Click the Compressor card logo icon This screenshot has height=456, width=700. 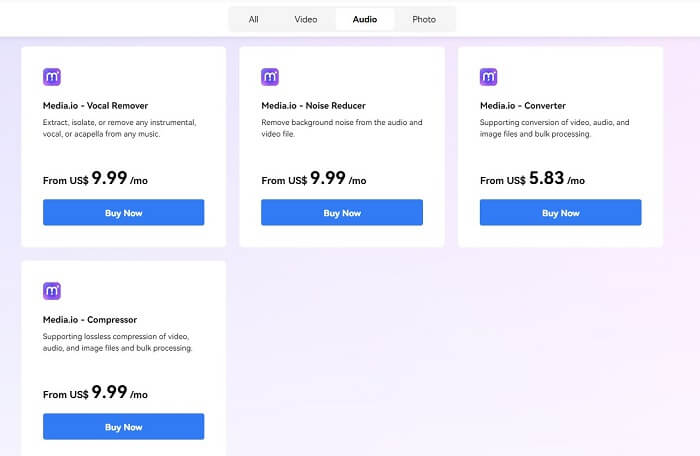coord(52,291)
